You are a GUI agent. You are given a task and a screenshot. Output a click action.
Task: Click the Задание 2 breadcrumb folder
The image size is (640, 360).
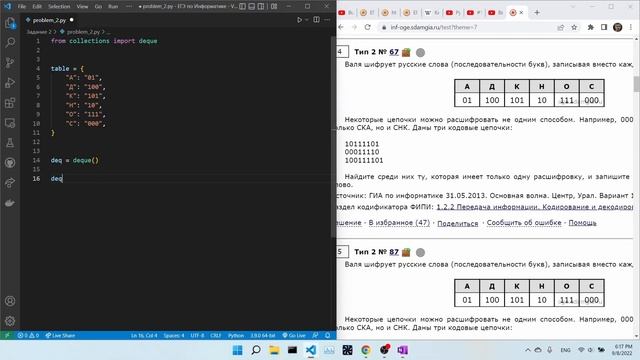pos(39,31)
